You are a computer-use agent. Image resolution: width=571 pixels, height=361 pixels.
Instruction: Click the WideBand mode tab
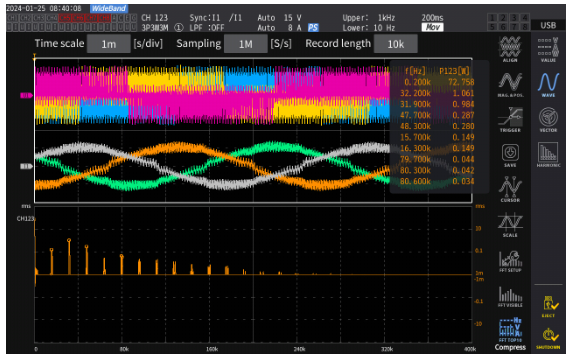[x=109, y=8]
